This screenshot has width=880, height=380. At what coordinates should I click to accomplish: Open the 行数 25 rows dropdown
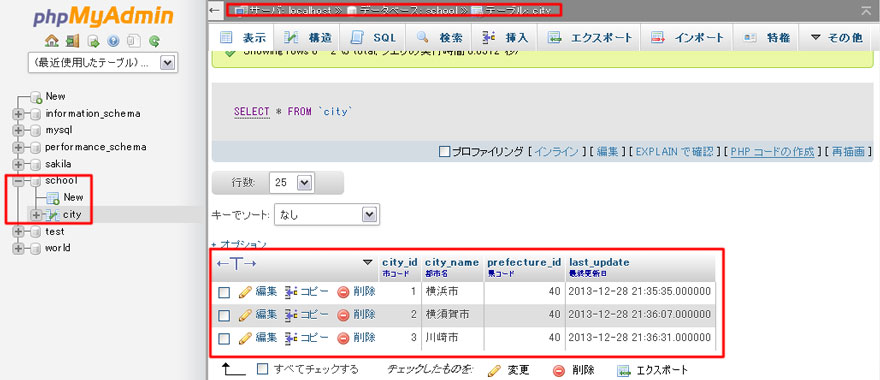point(291,182)
